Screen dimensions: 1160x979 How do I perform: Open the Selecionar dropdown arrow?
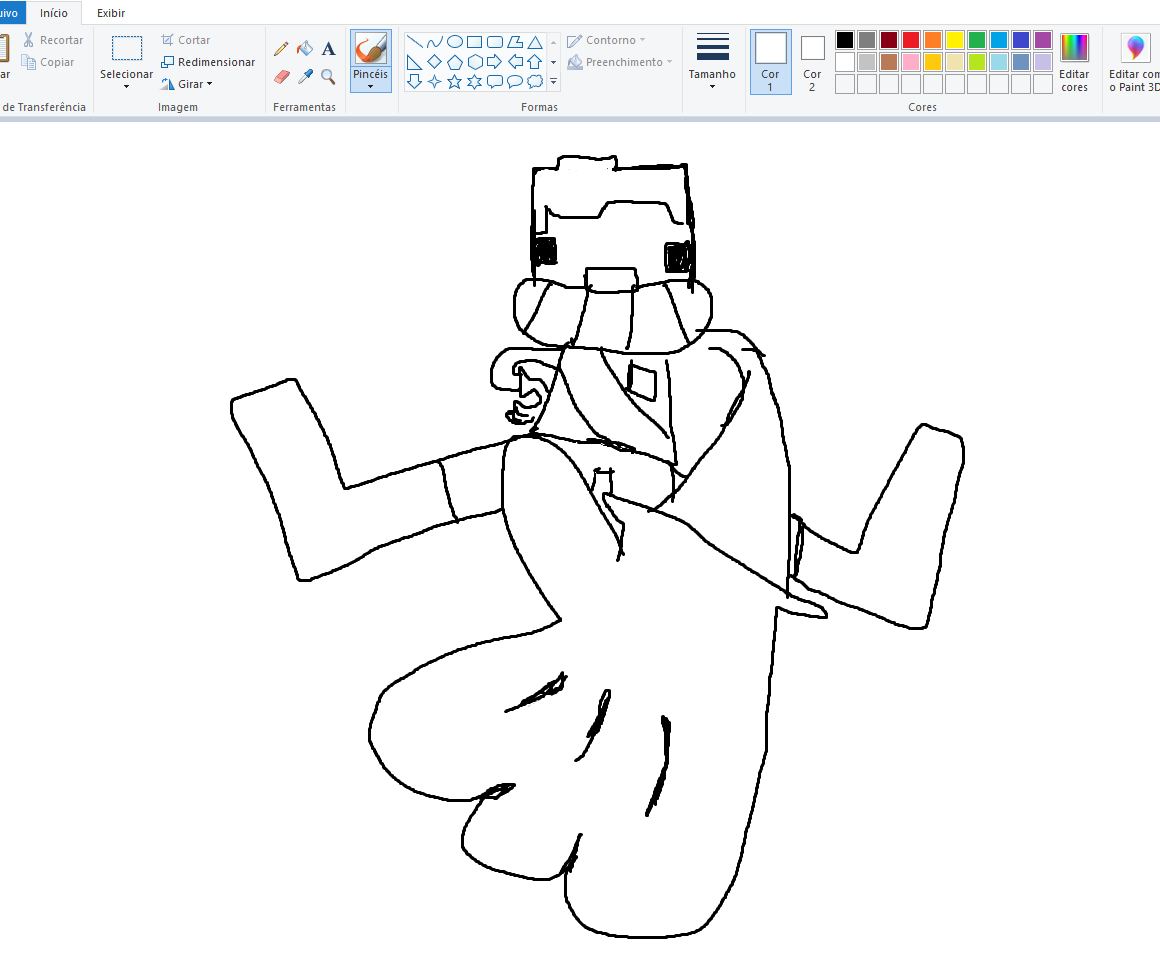(127, 87)
